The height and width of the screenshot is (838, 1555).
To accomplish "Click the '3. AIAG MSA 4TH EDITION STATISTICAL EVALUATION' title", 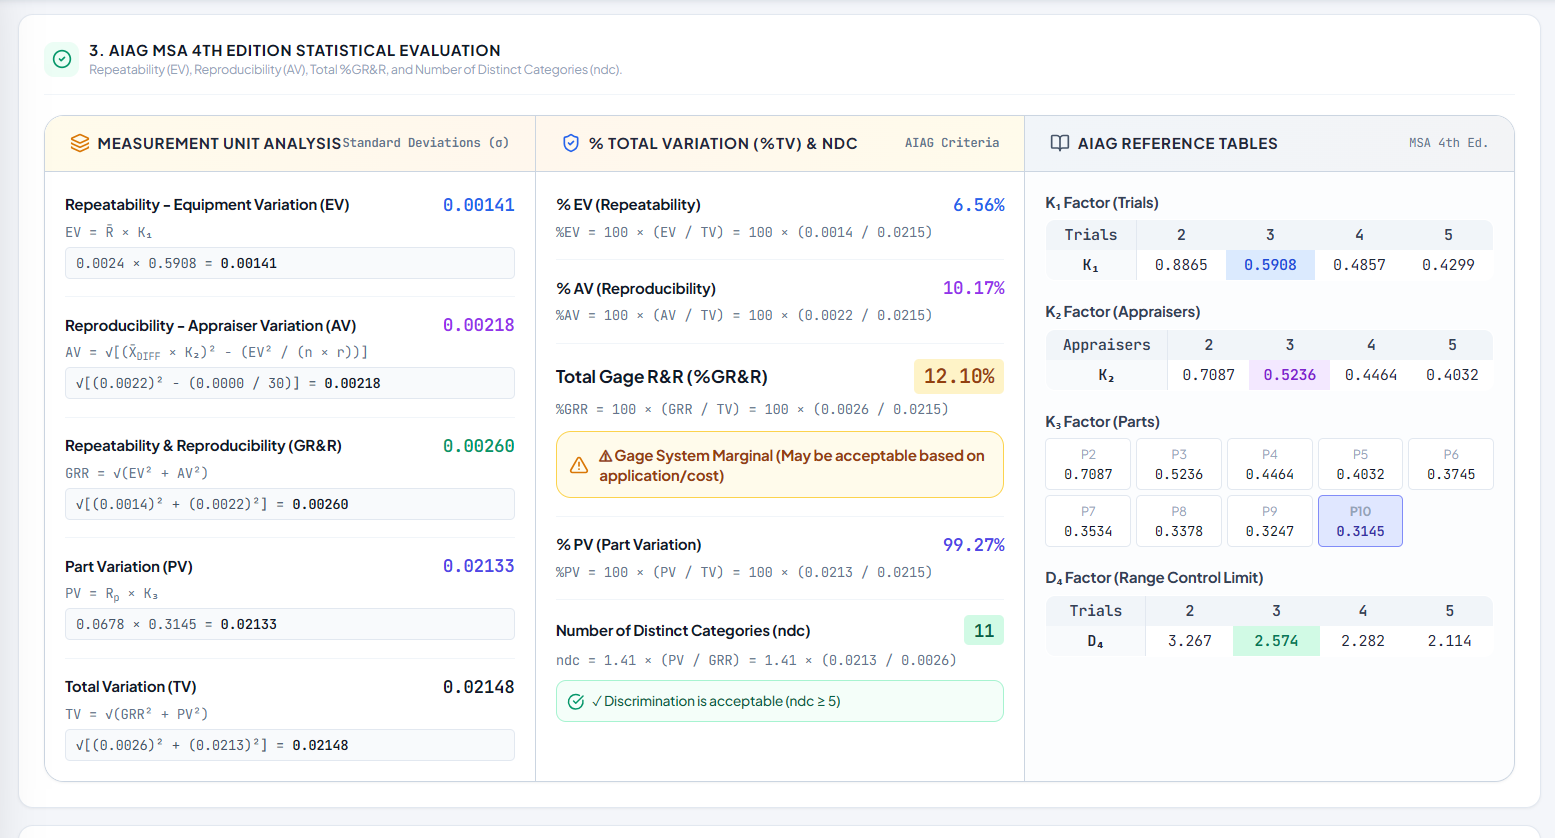I will [295, 50].
